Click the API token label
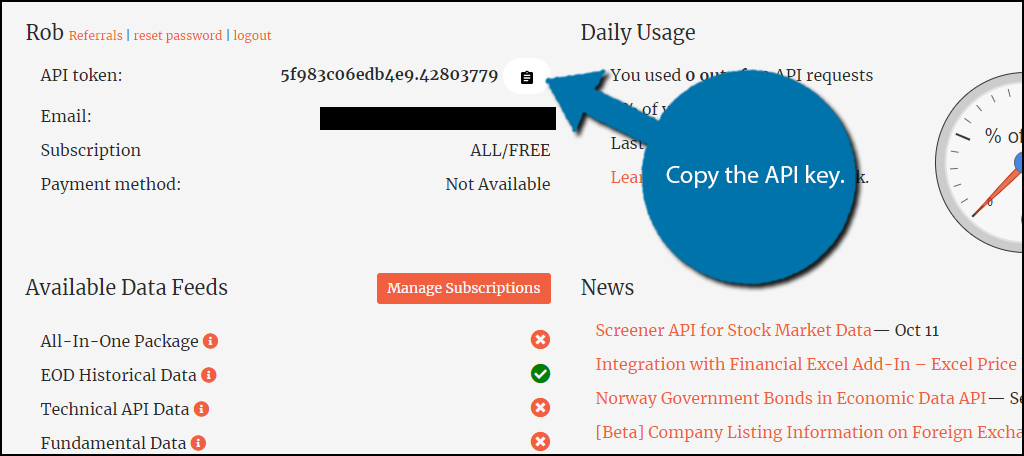The image size is (1024, 456). point(82,76)
